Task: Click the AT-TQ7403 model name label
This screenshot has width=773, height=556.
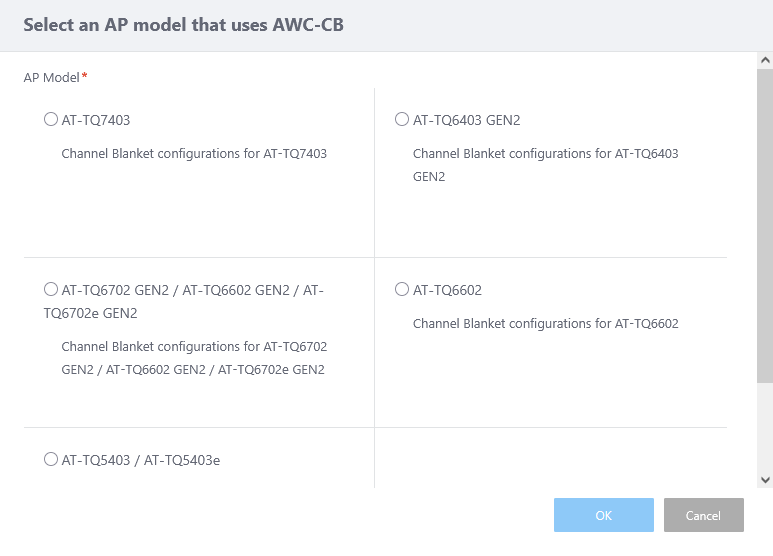Action: tap(96, 120)
